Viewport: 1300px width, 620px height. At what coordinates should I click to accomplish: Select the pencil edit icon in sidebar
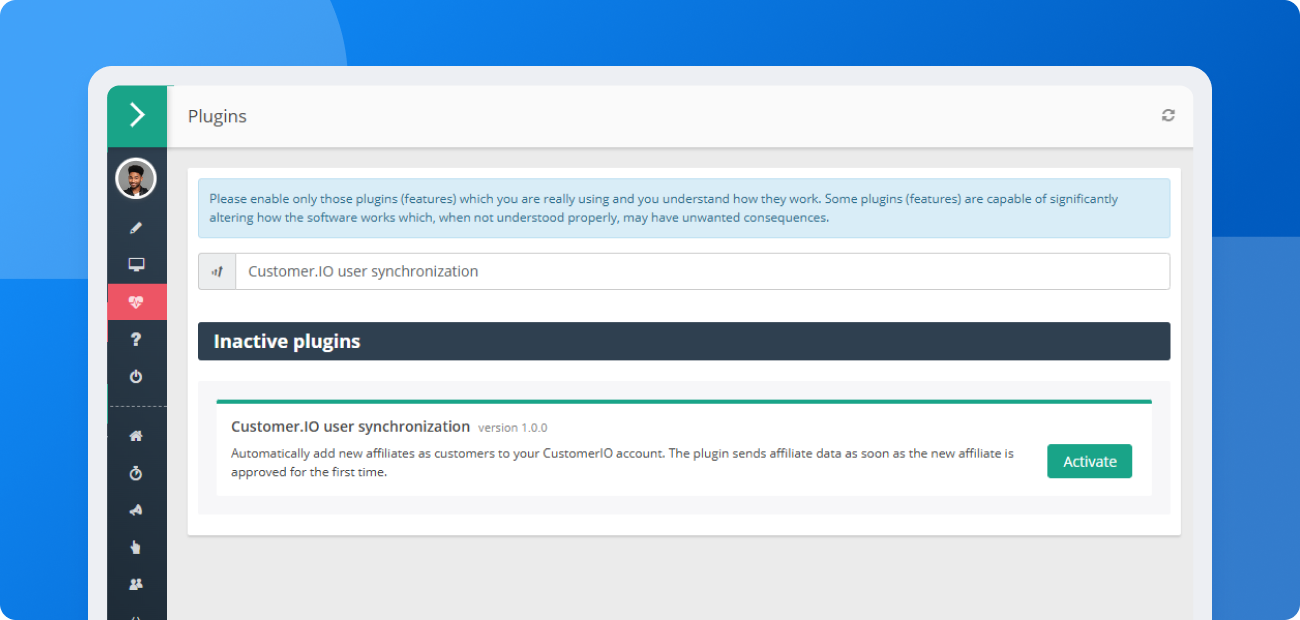click(x=136, y=227)
